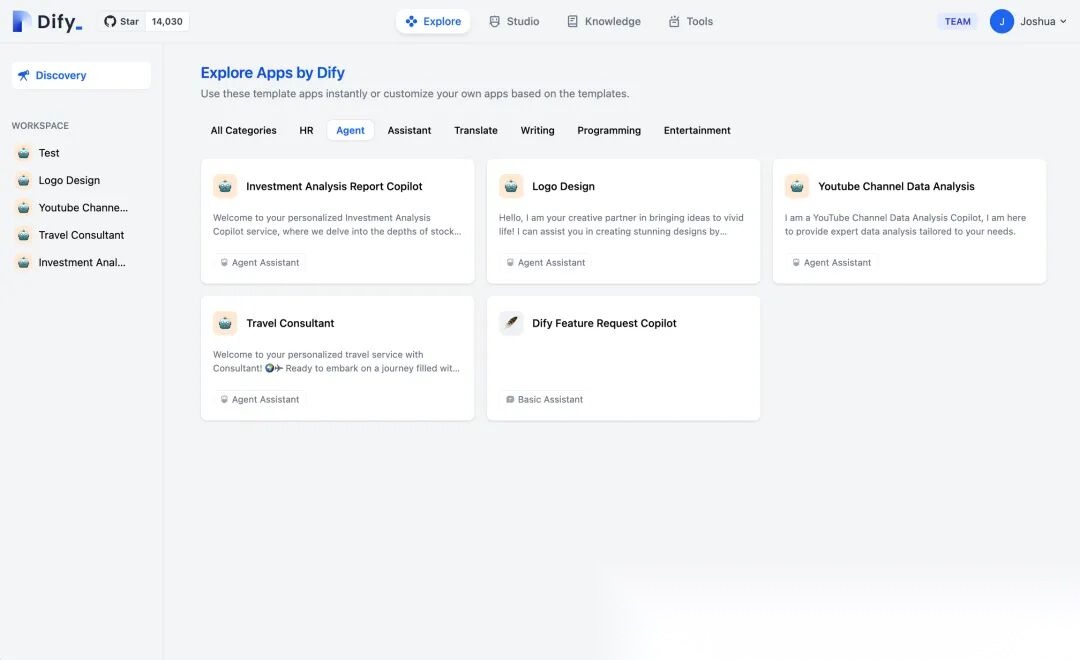Click Agent Assistant icon on Investment card
This screenshot has height=660, width=1080.
[x=224, y=262]
